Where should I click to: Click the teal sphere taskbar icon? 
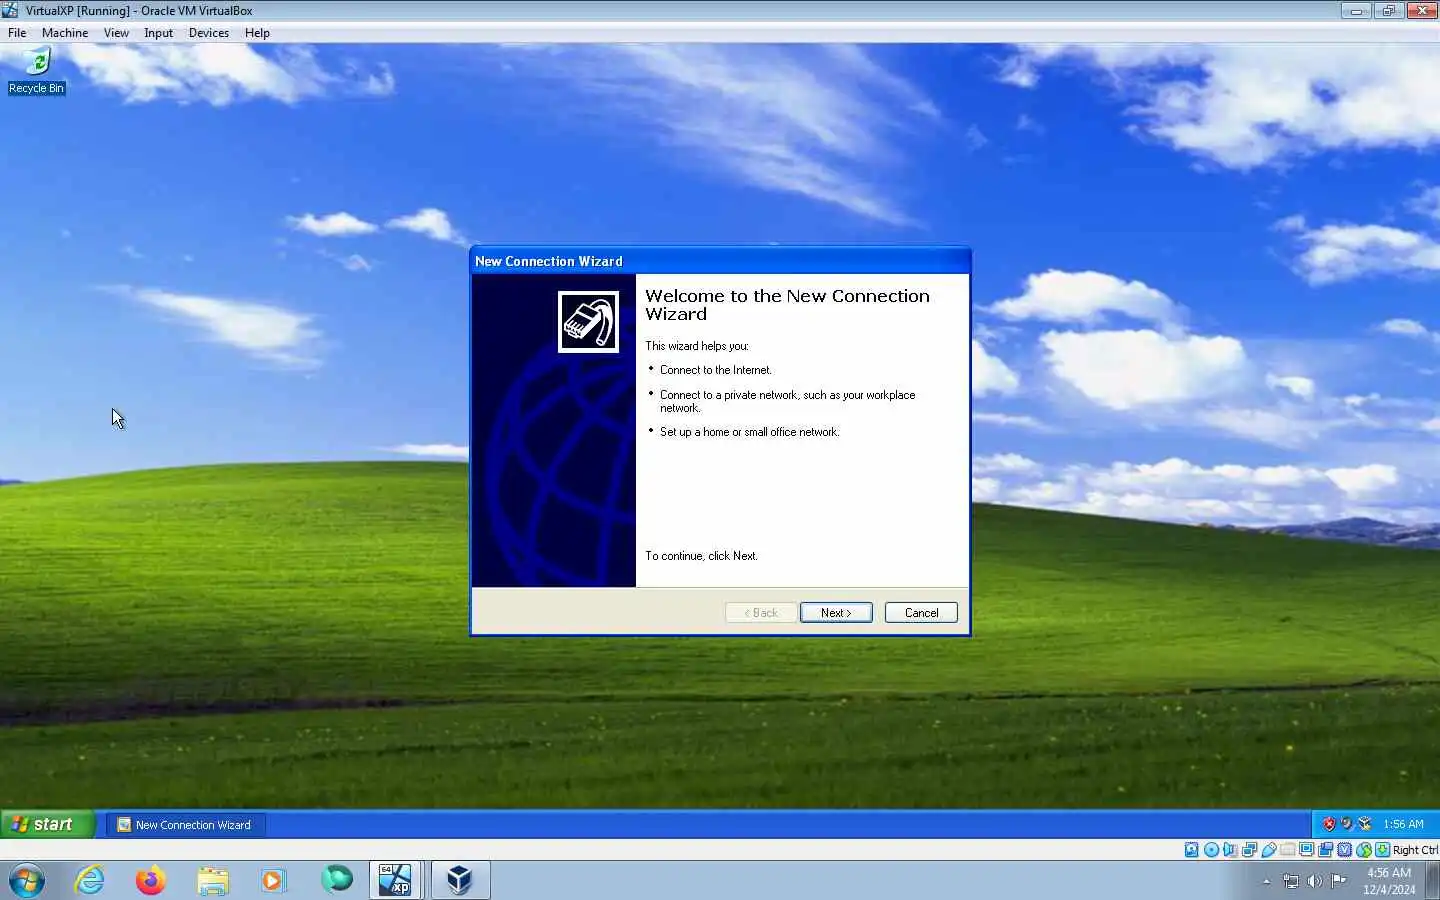click(336, 880)
